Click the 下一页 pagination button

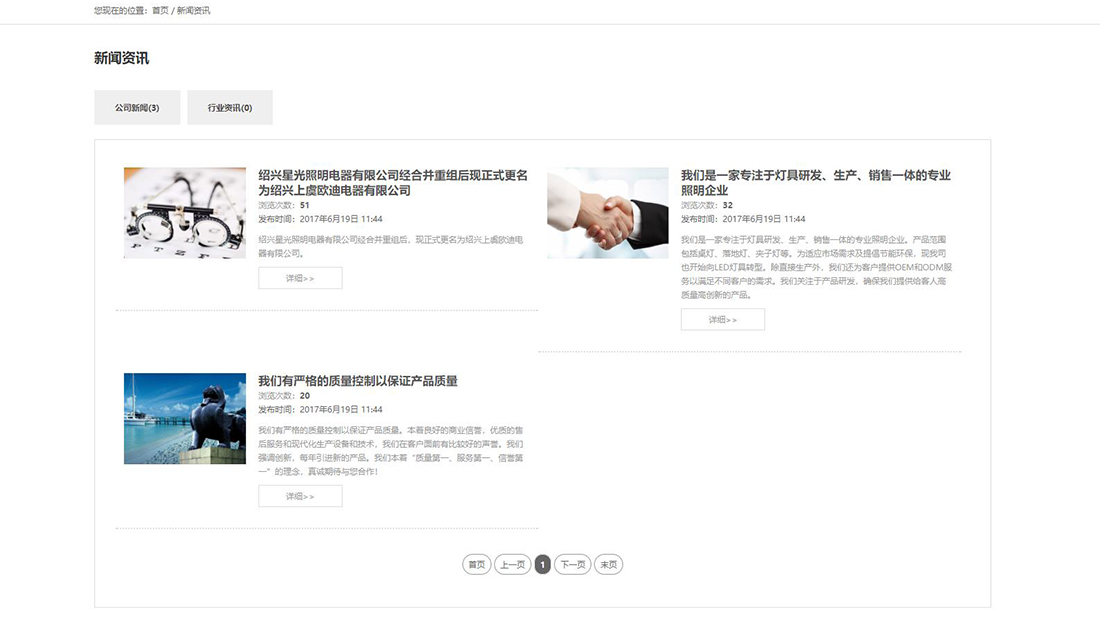tap(571, 563)
